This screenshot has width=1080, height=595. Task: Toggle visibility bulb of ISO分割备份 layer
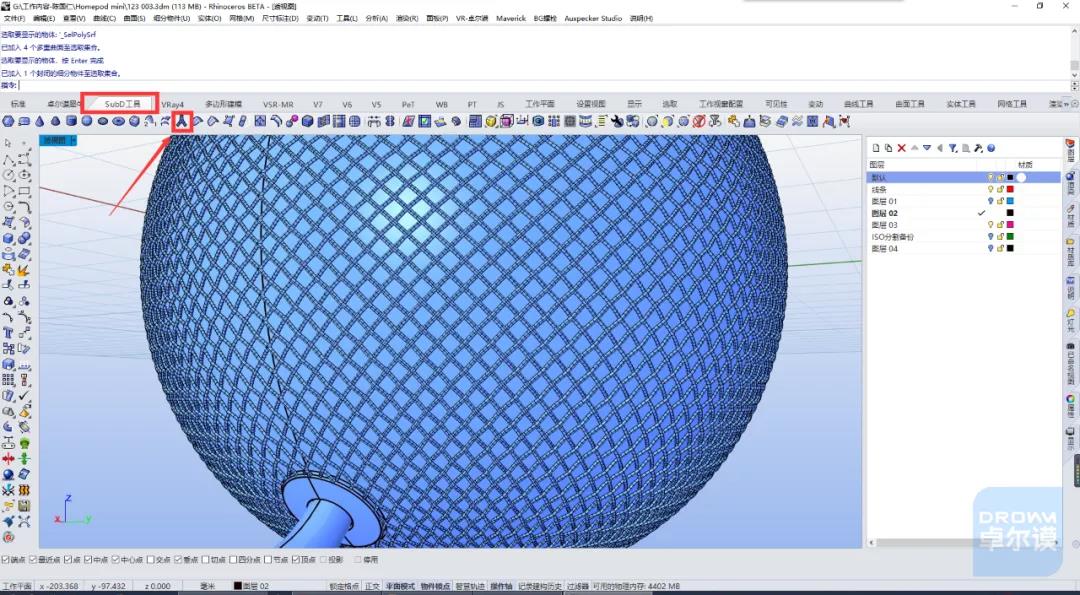point(990,237)
